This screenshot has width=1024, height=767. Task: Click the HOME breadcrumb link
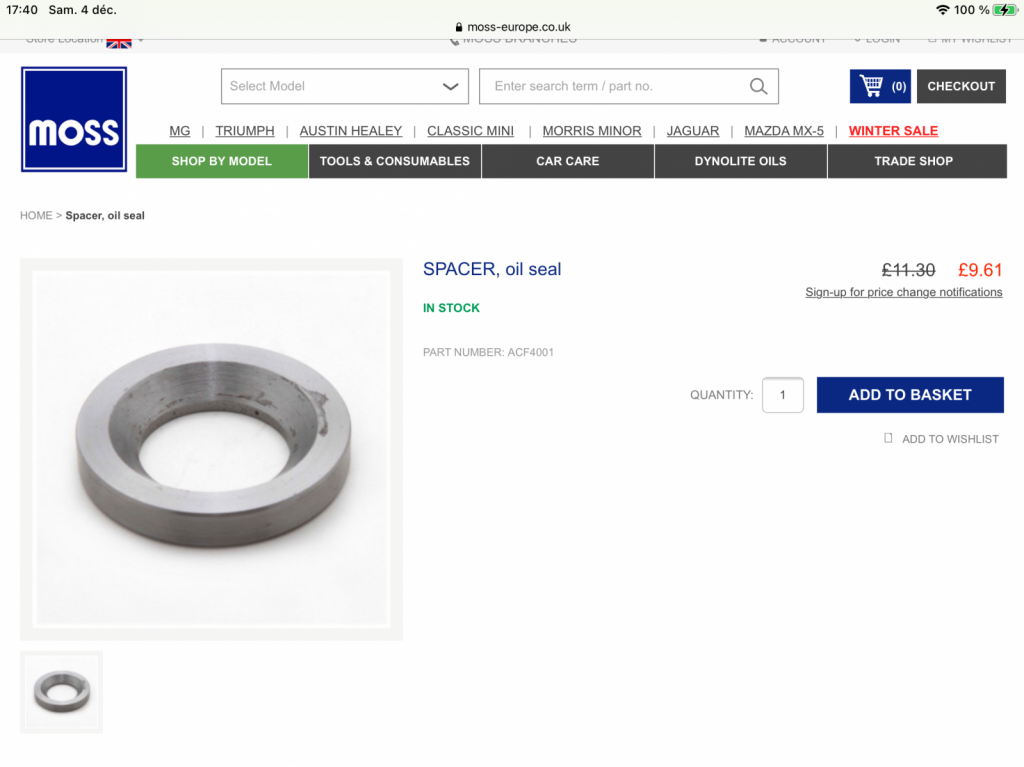[x=36, y=216]
